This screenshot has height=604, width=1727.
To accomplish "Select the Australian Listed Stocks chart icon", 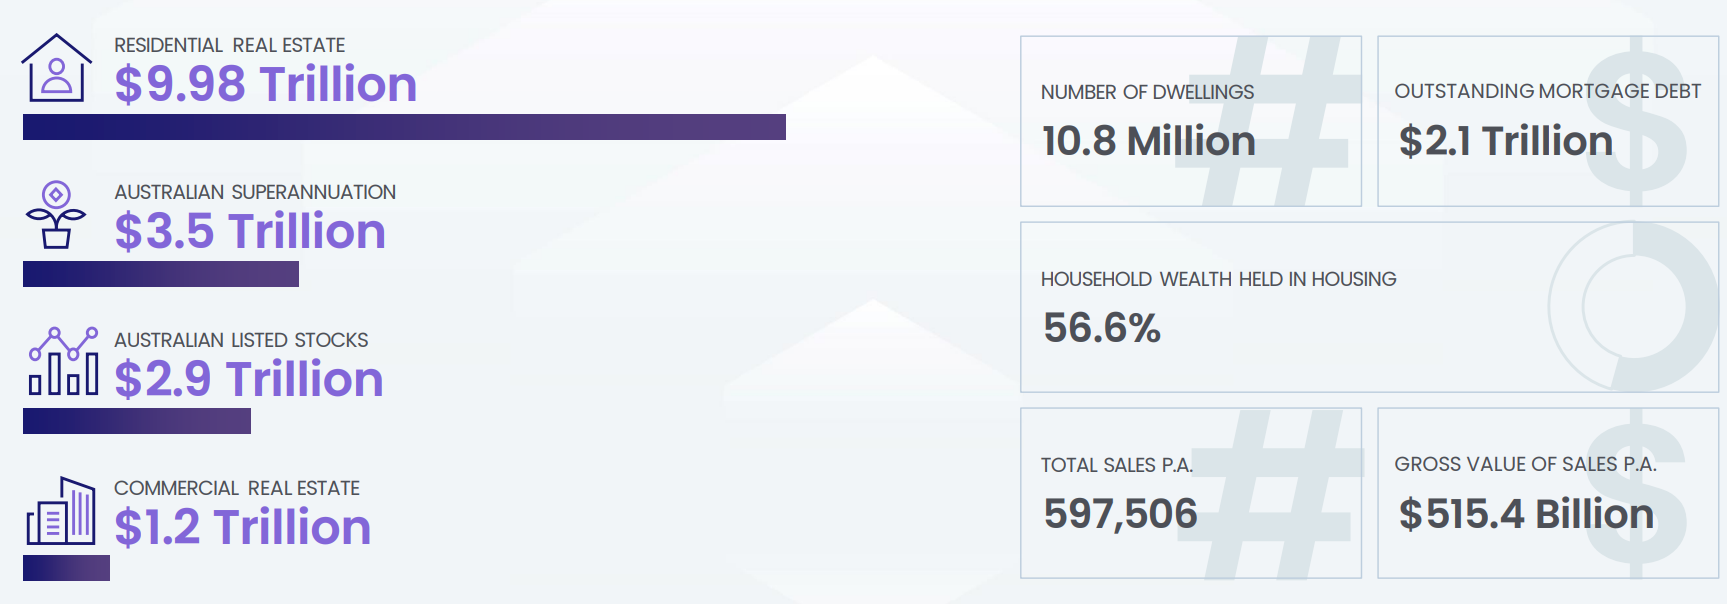I will 64,361.
